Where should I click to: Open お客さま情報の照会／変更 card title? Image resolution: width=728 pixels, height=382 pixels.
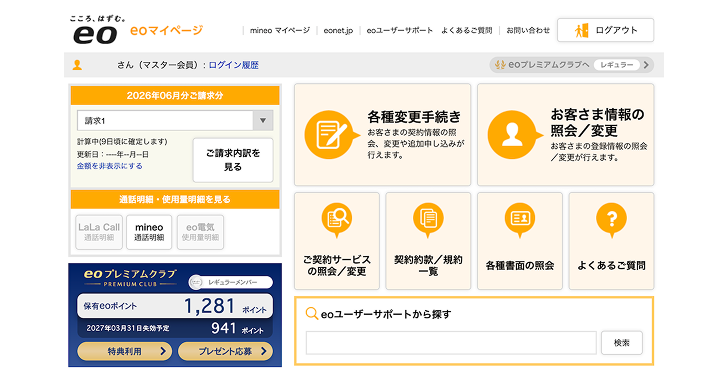click(x=597, y=123)
